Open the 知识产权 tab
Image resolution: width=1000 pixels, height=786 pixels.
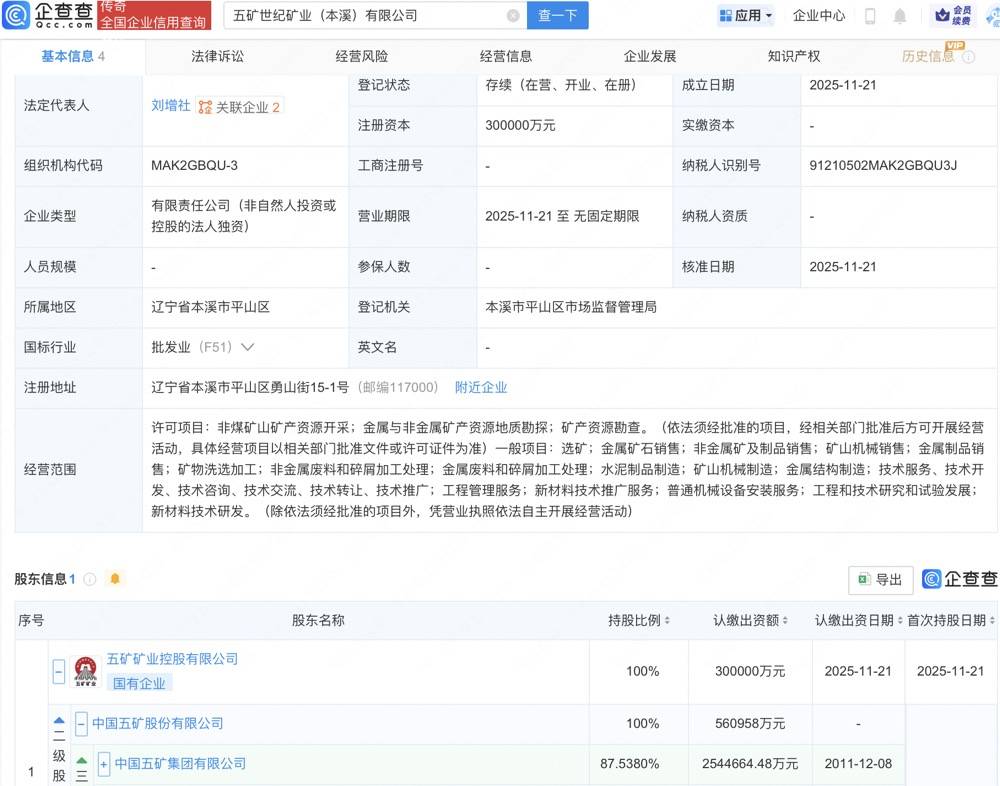(794, 56)
